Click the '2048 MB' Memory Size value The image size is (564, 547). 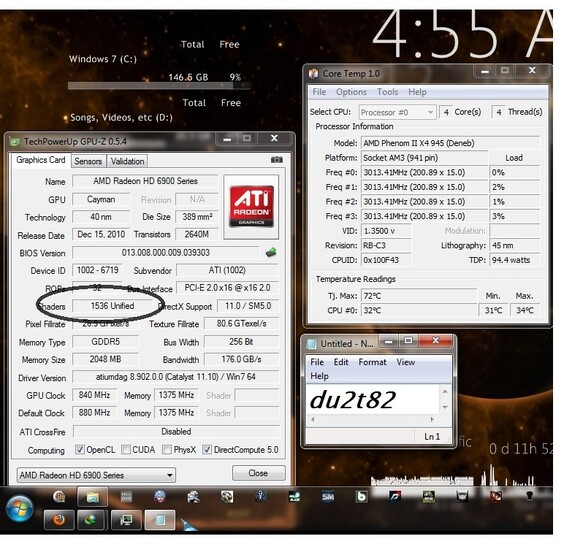point(105,359)
